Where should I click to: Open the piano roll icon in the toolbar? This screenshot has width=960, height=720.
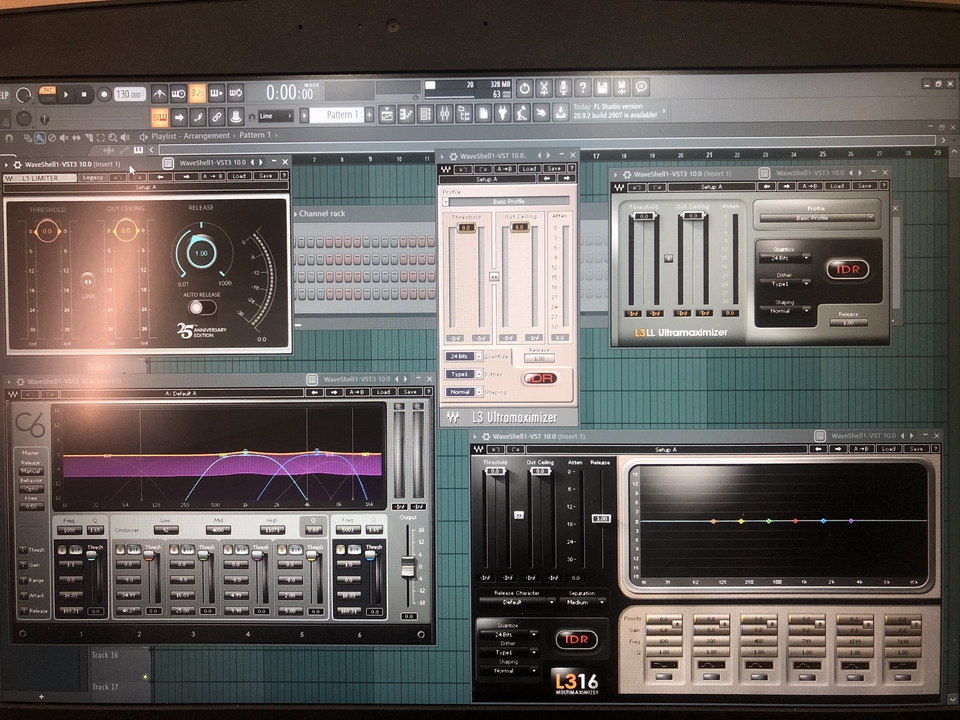click(406, 114)
